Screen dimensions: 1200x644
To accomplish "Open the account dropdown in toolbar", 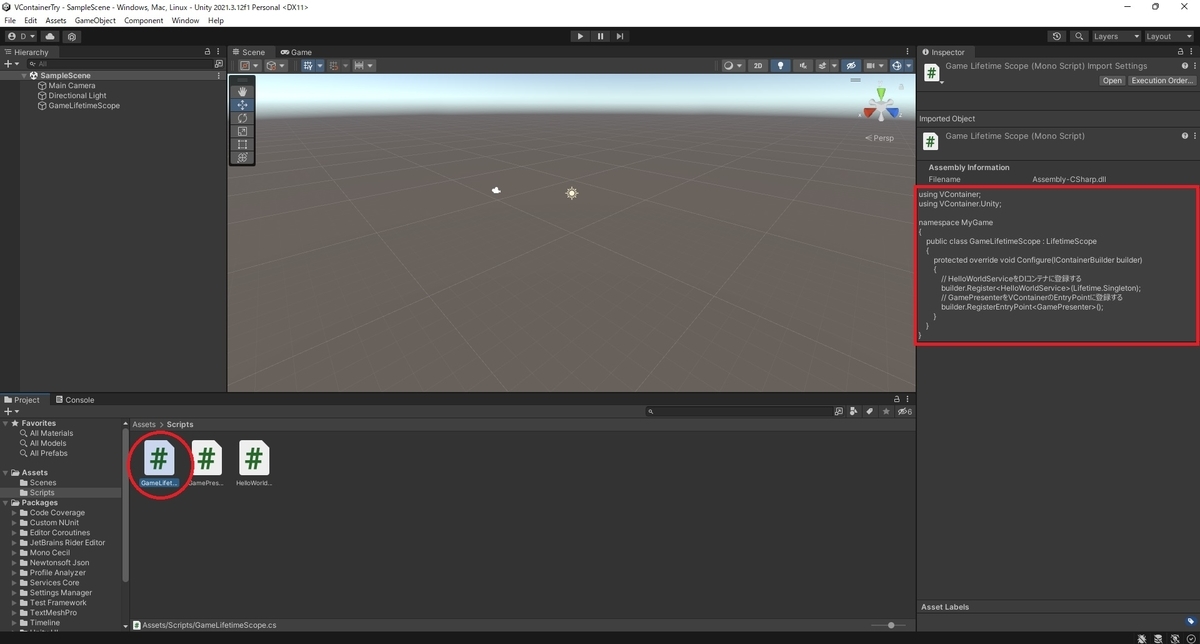I will [x=20, y=36].
